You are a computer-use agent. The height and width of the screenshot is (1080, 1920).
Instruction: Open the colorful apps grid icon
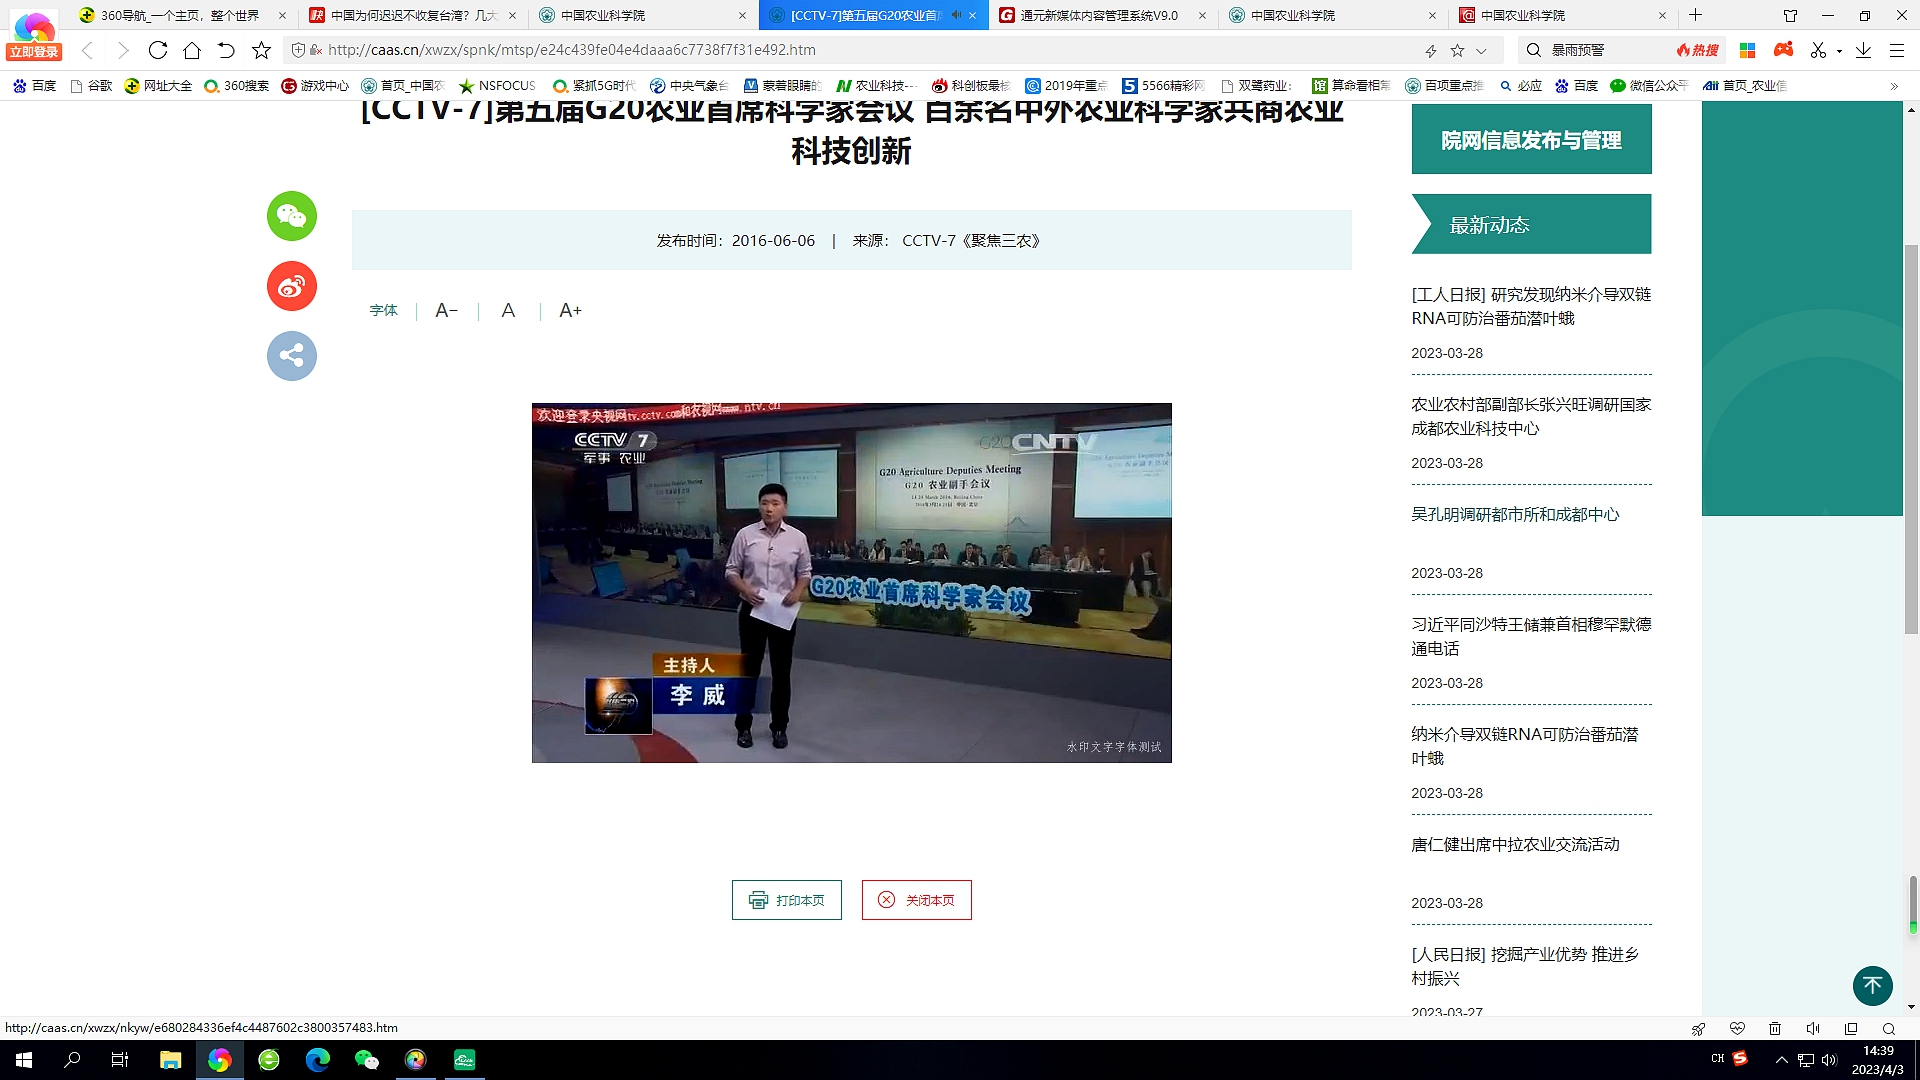[x=1748, y=50]
